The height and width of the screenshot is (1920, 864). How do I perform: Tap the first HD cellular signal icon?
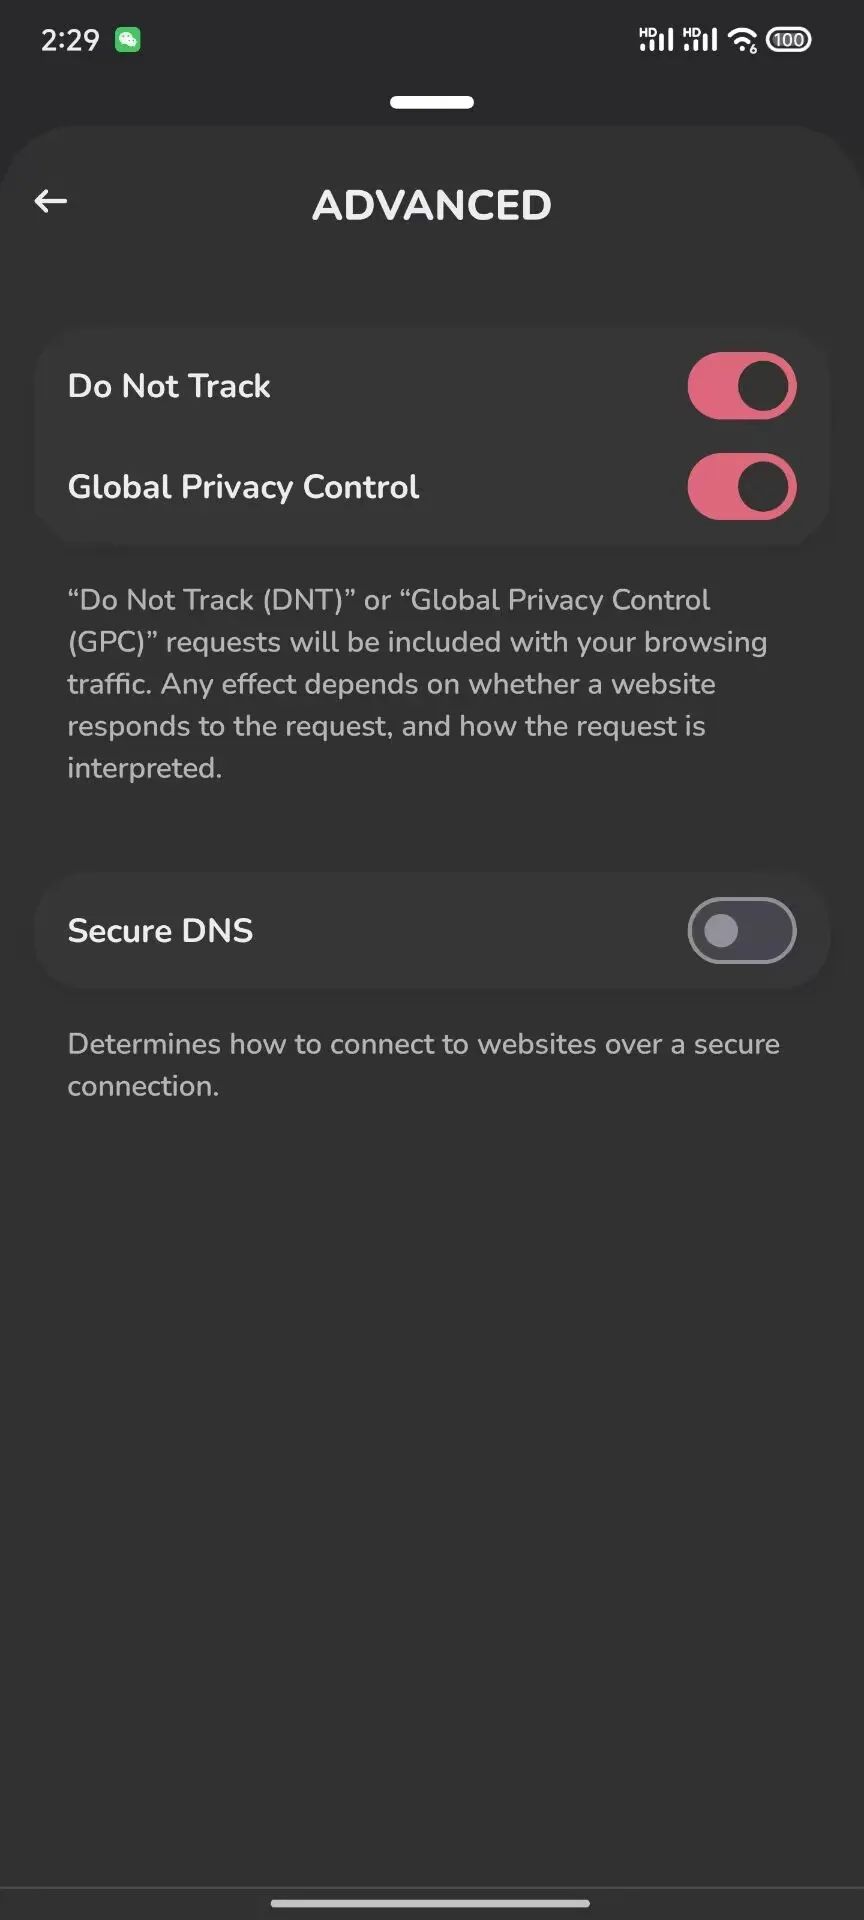tap(656, 40)
